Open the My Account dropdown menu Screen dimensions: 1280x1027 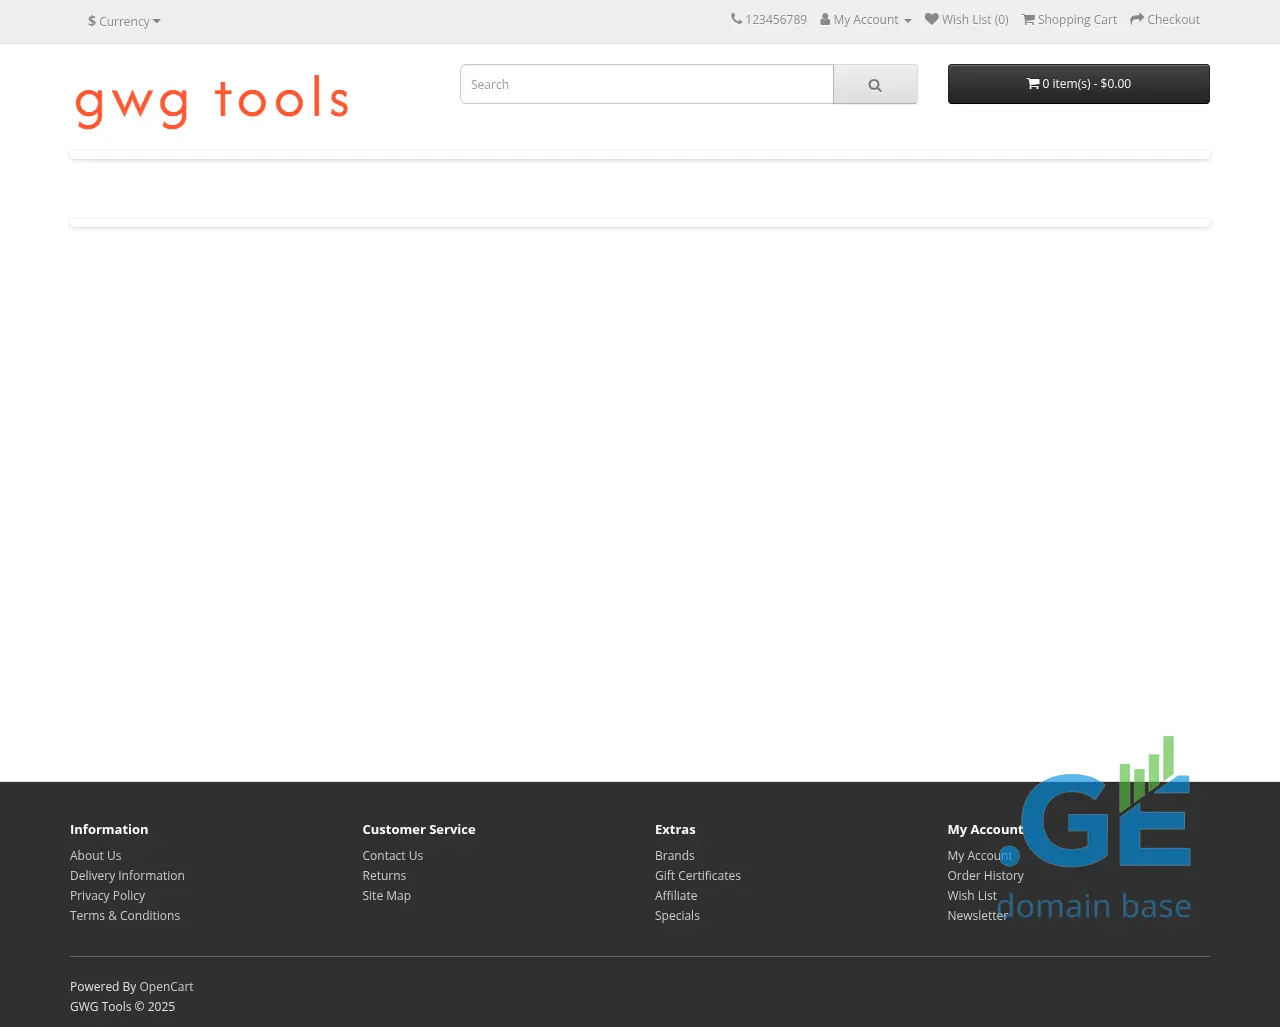(x=866, y=20)
